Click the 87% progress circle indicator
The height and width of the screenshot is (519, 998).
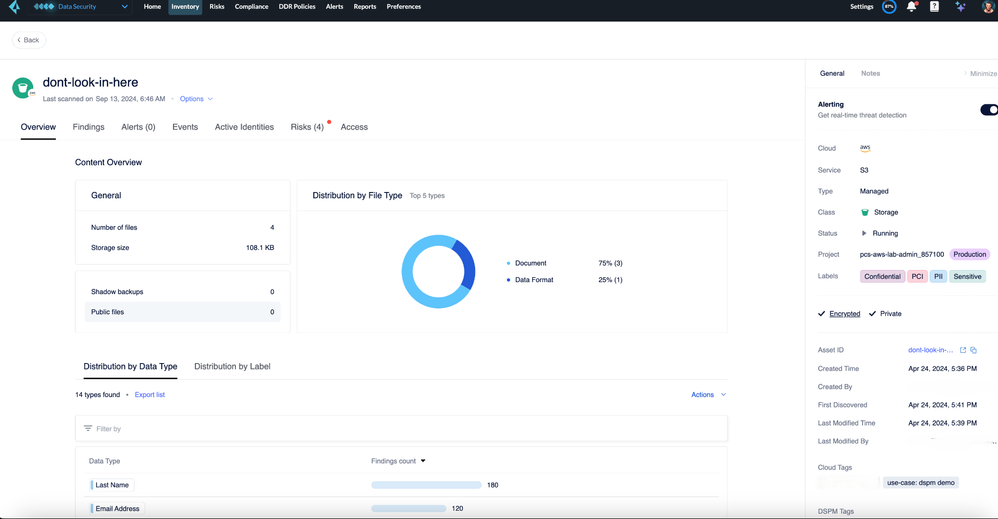click(x=889, y=7)
